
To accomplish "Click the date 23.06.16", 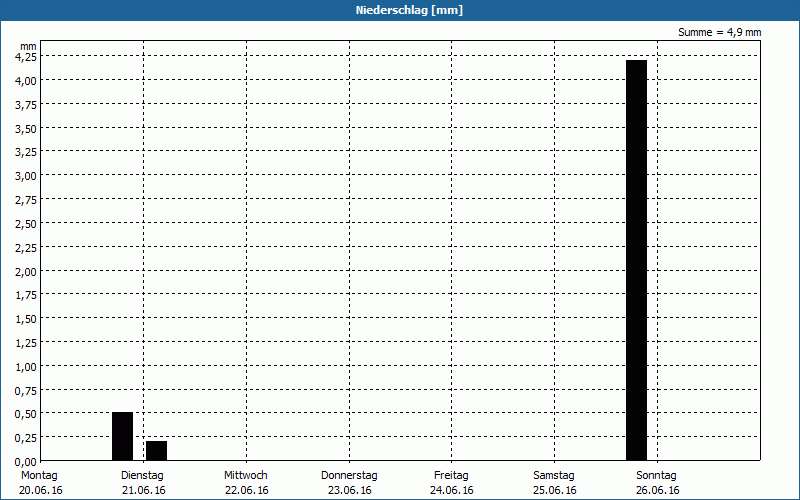I will (349, 490).
